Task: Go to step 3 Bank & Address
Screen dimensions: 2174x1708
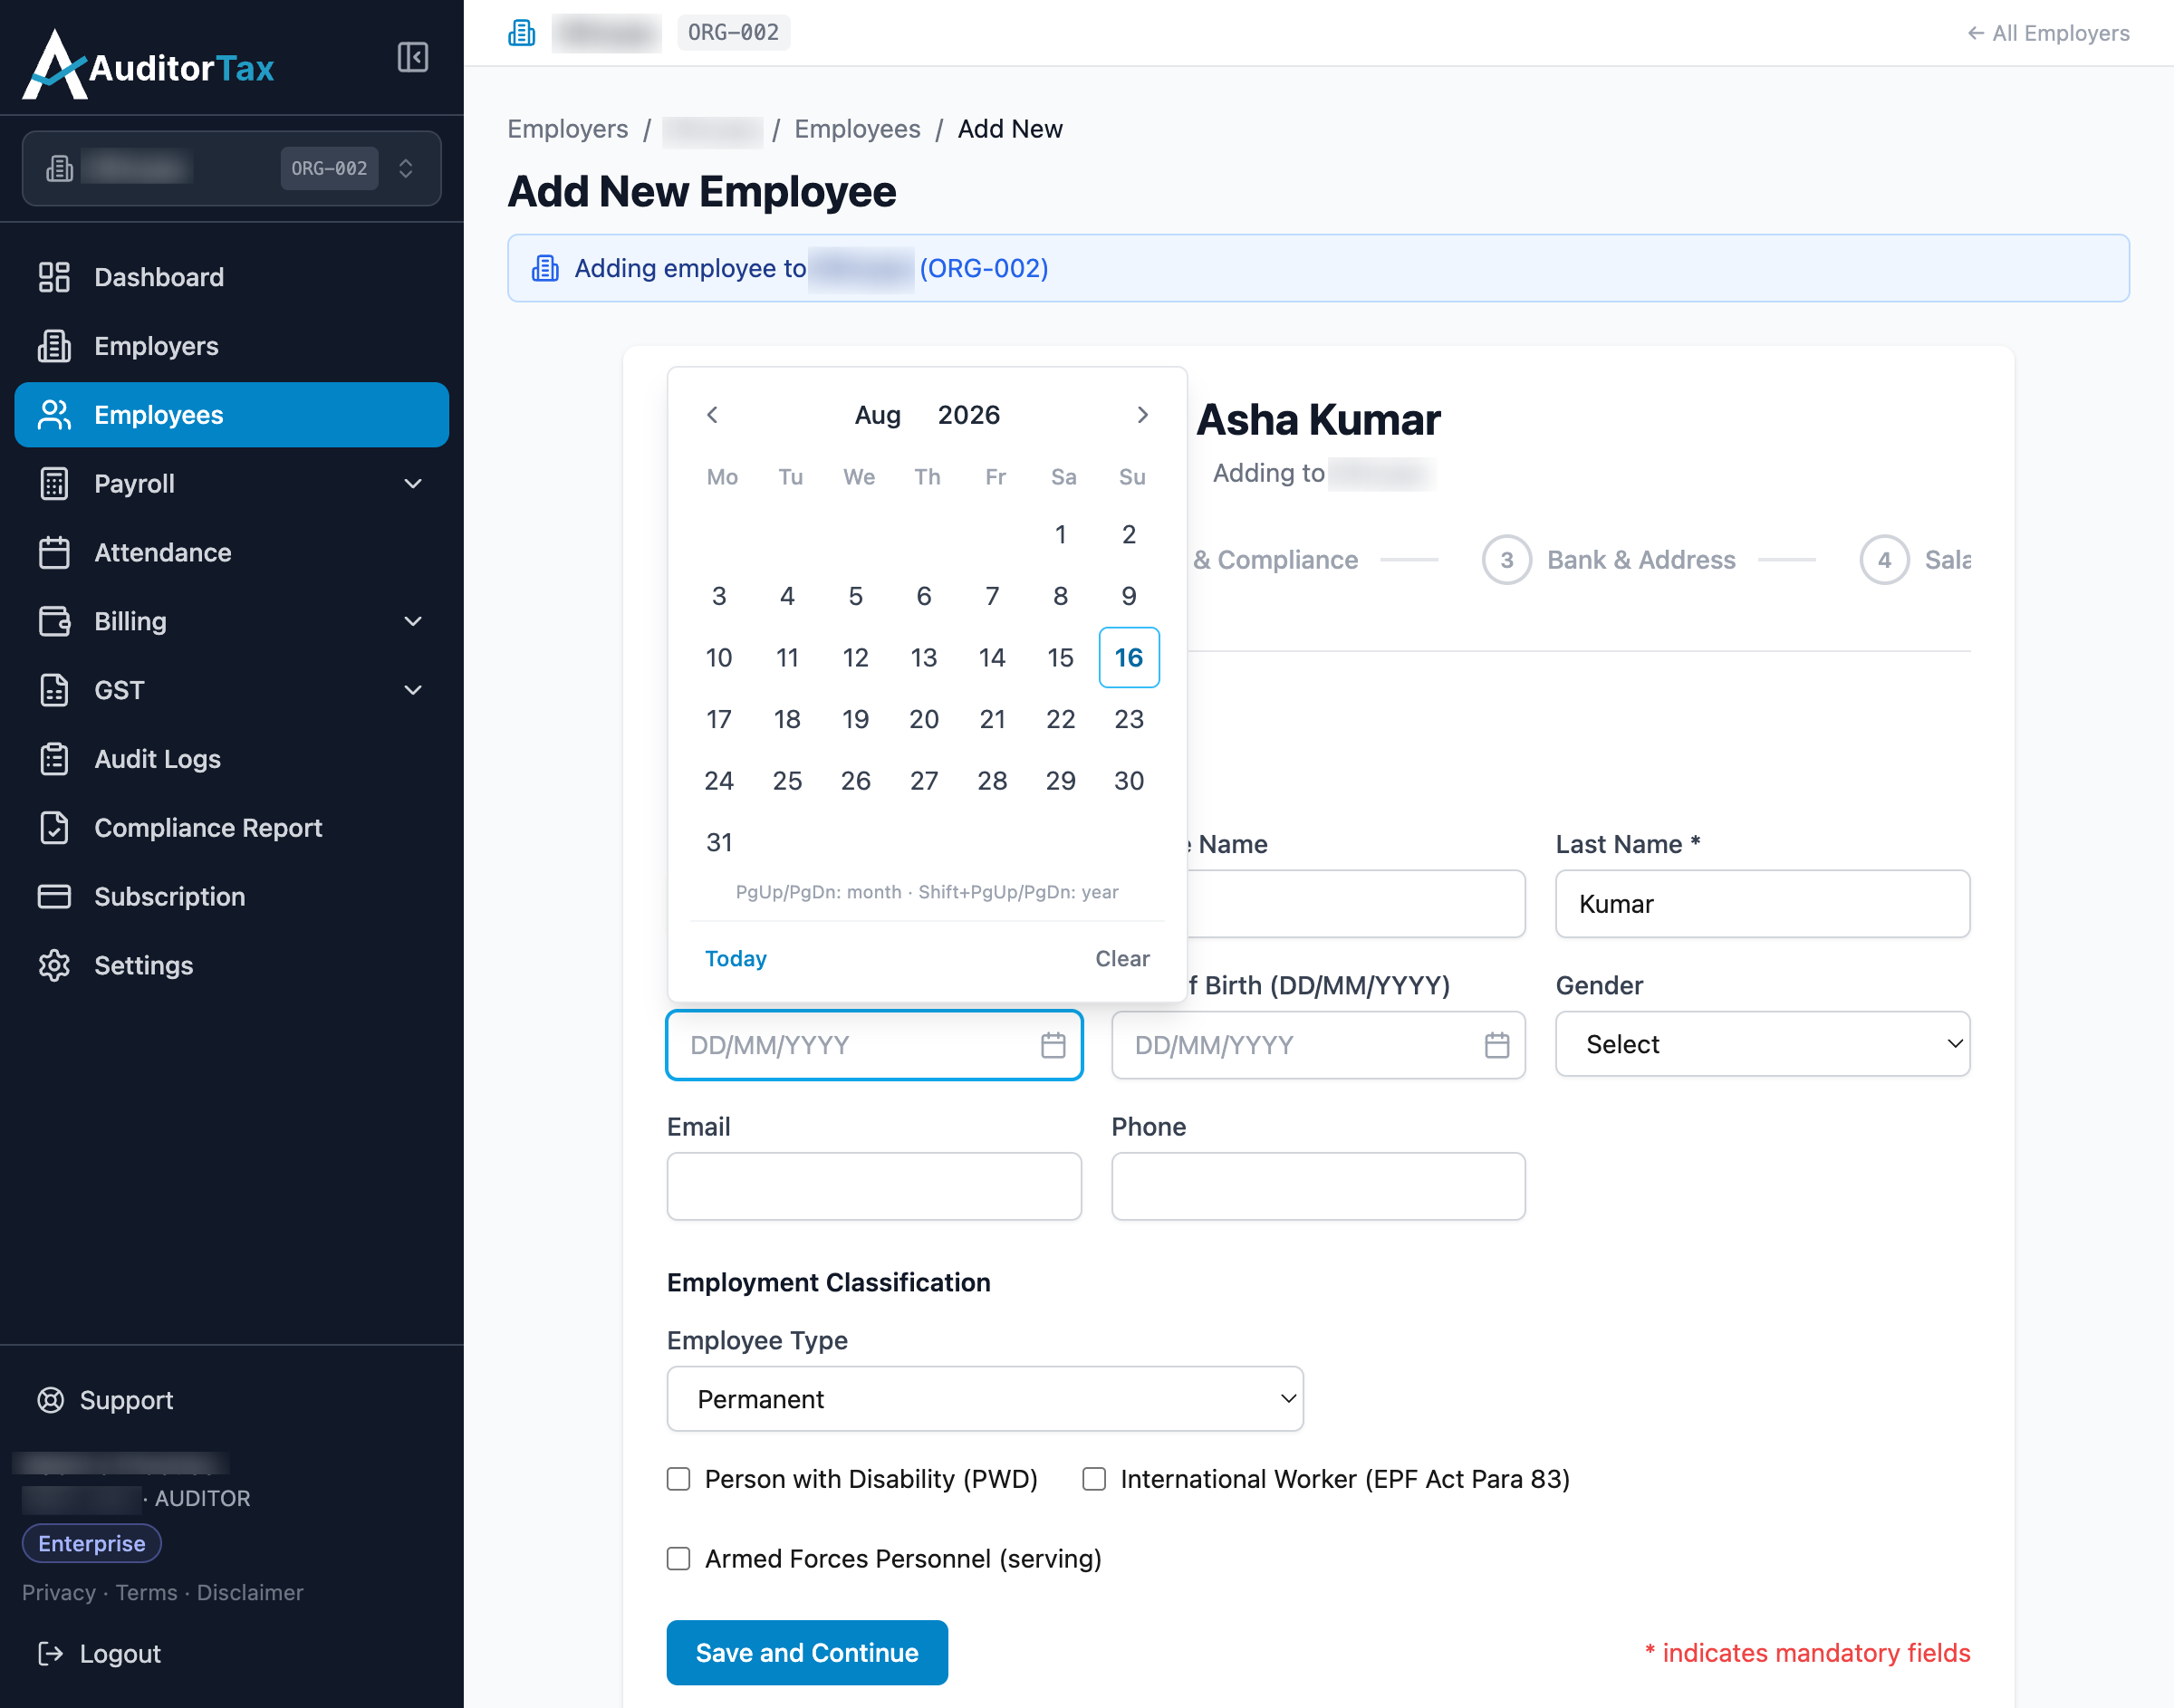Action: coord(1609,560)
